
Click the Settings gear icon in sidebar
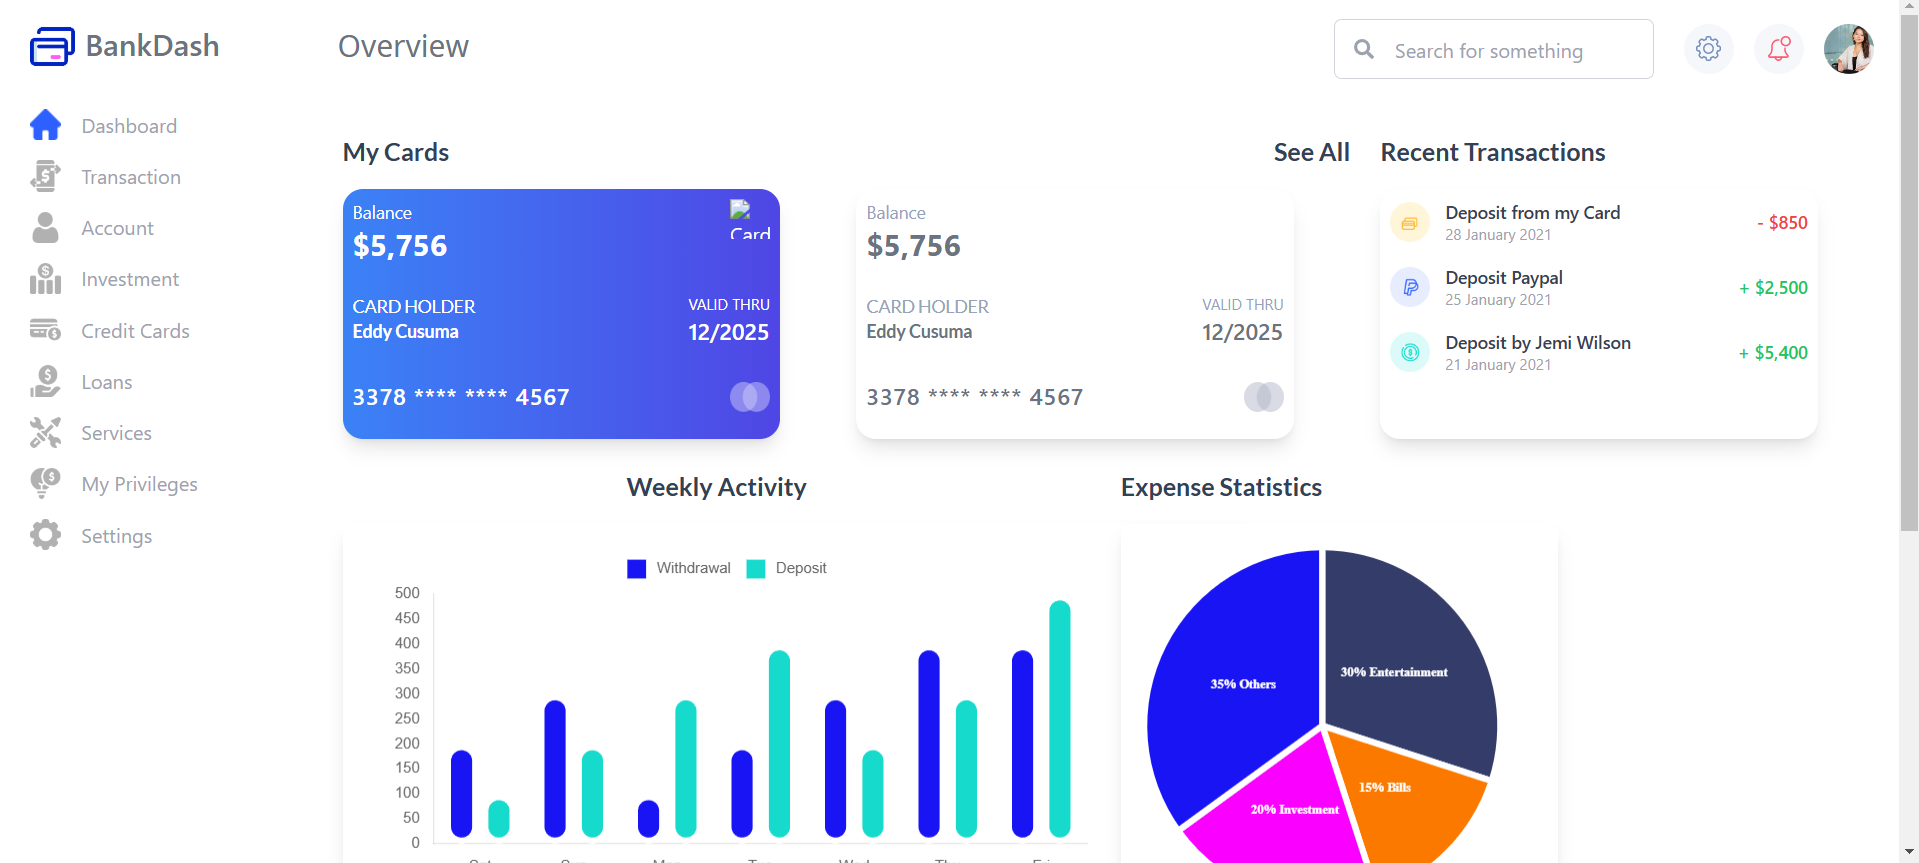[45, 535]
